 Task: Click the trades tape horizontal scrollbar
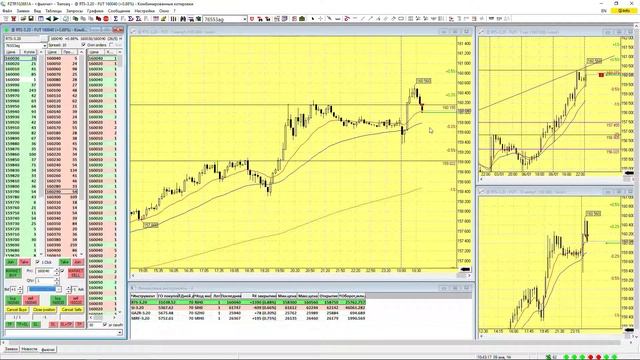103,318
